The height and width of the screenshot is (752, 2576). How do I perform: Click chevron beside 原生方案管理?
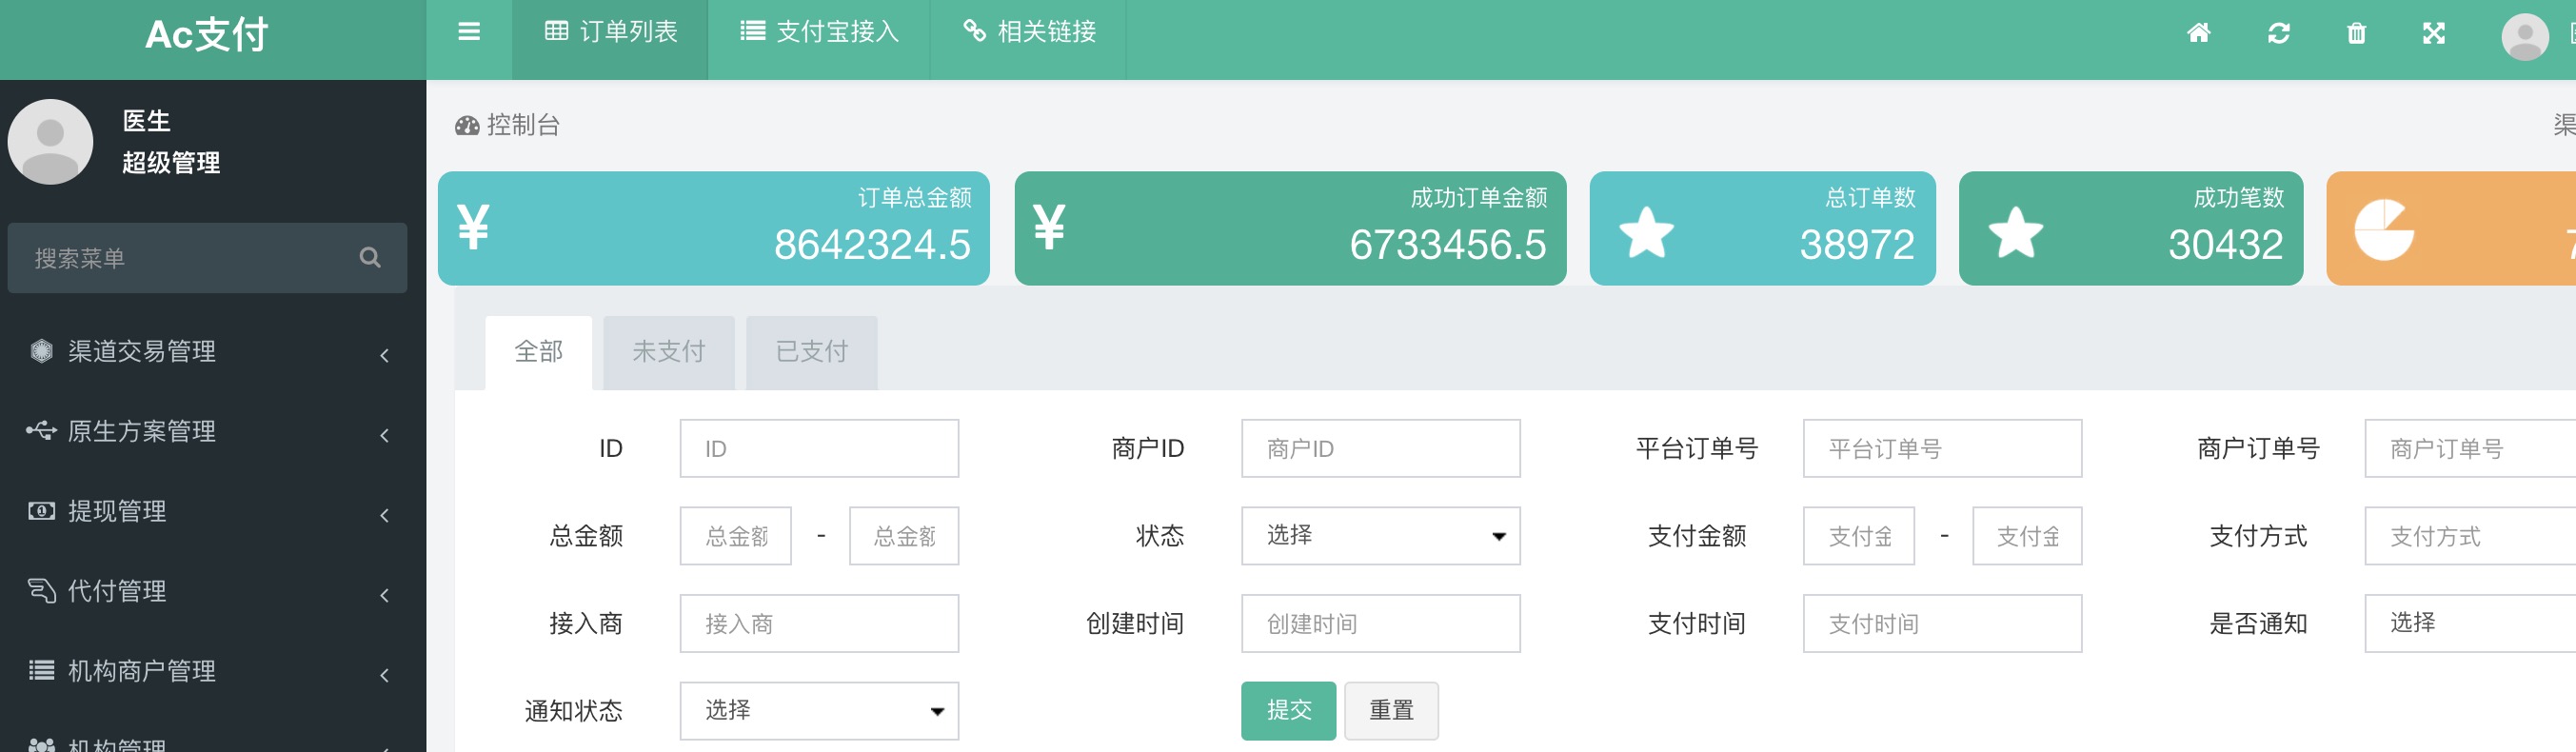pyautogui.click(x=385, y=435)
